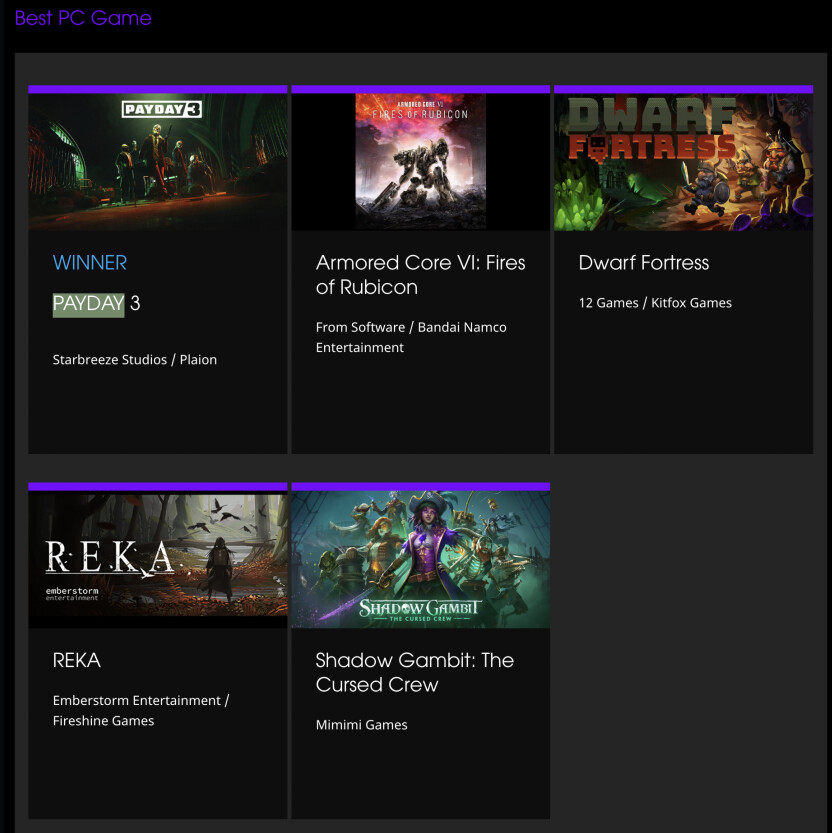This screenshot has width=832, height=833.
Task: Open the Armored Core VI cover art
Action: [x=420, y=162]
